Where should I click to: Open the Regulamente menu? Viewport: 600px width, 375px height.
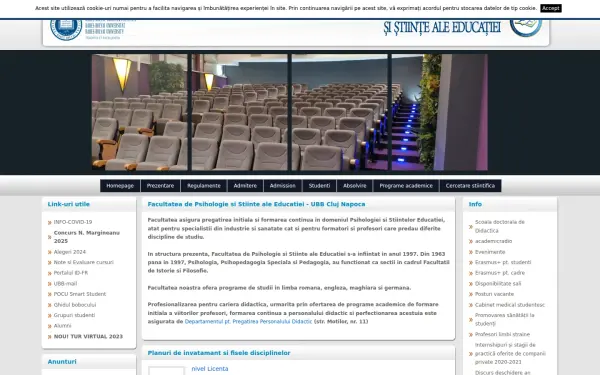pyautogui.click(x=204, y=186)
